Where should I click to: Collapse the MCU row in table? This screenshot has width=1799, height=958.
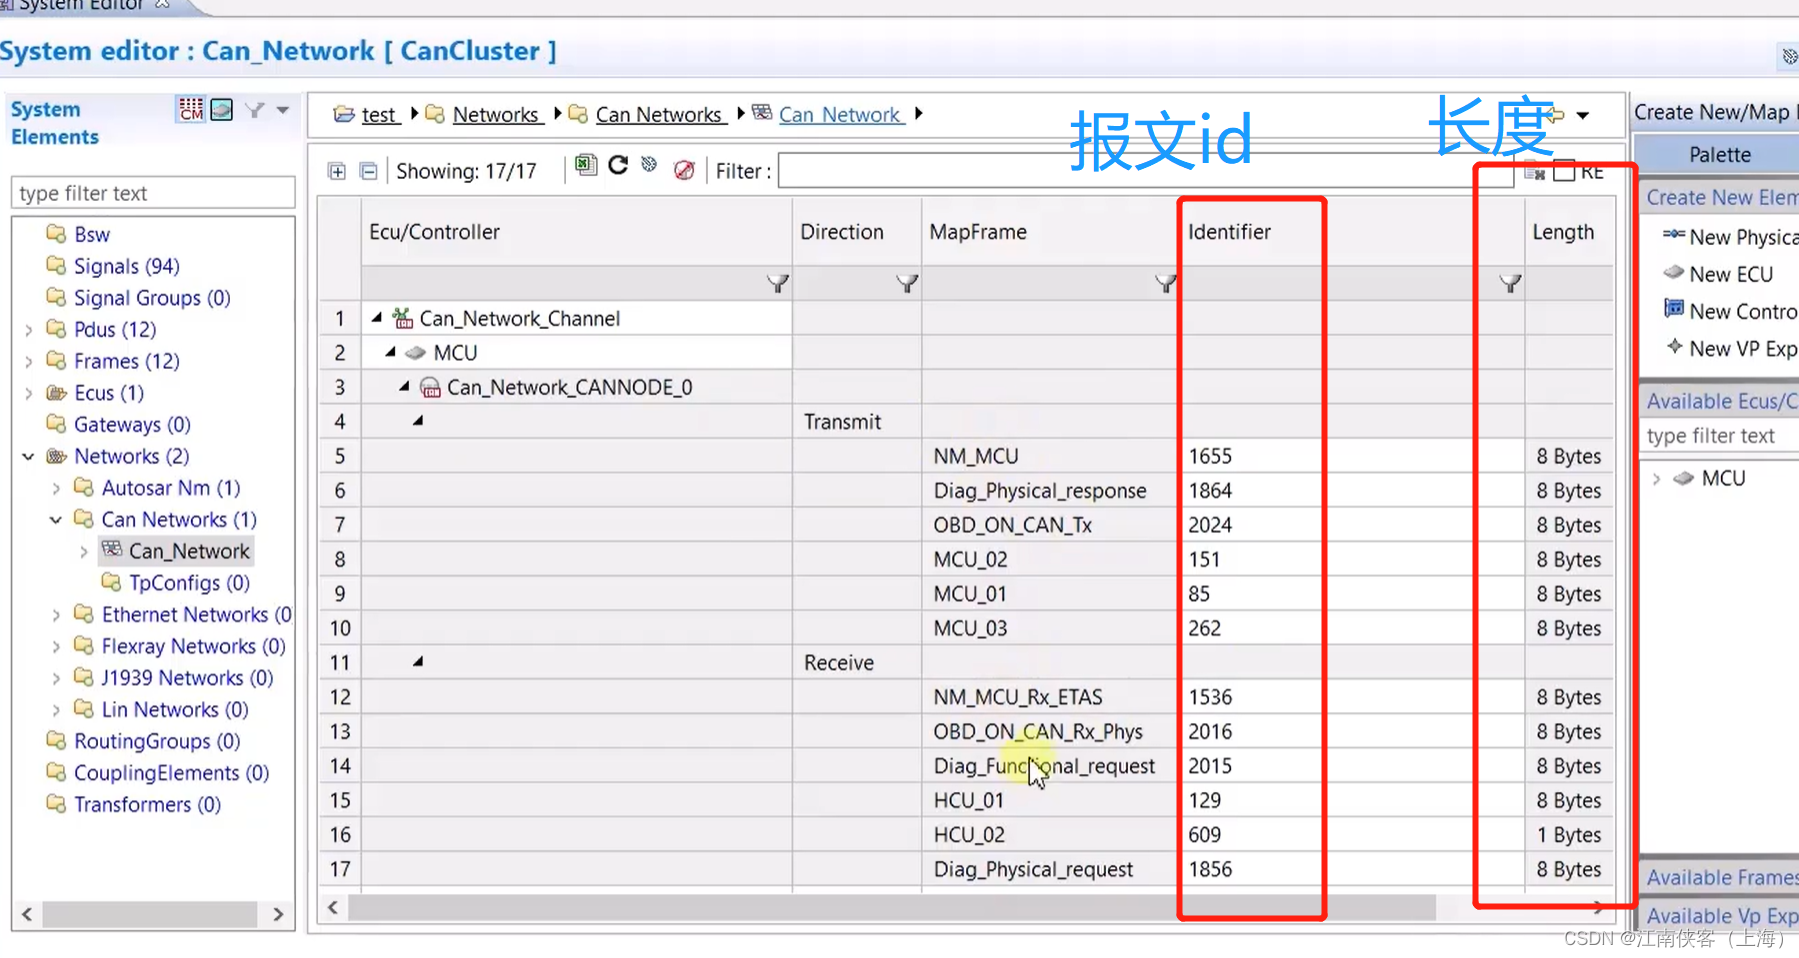point(391,352)
